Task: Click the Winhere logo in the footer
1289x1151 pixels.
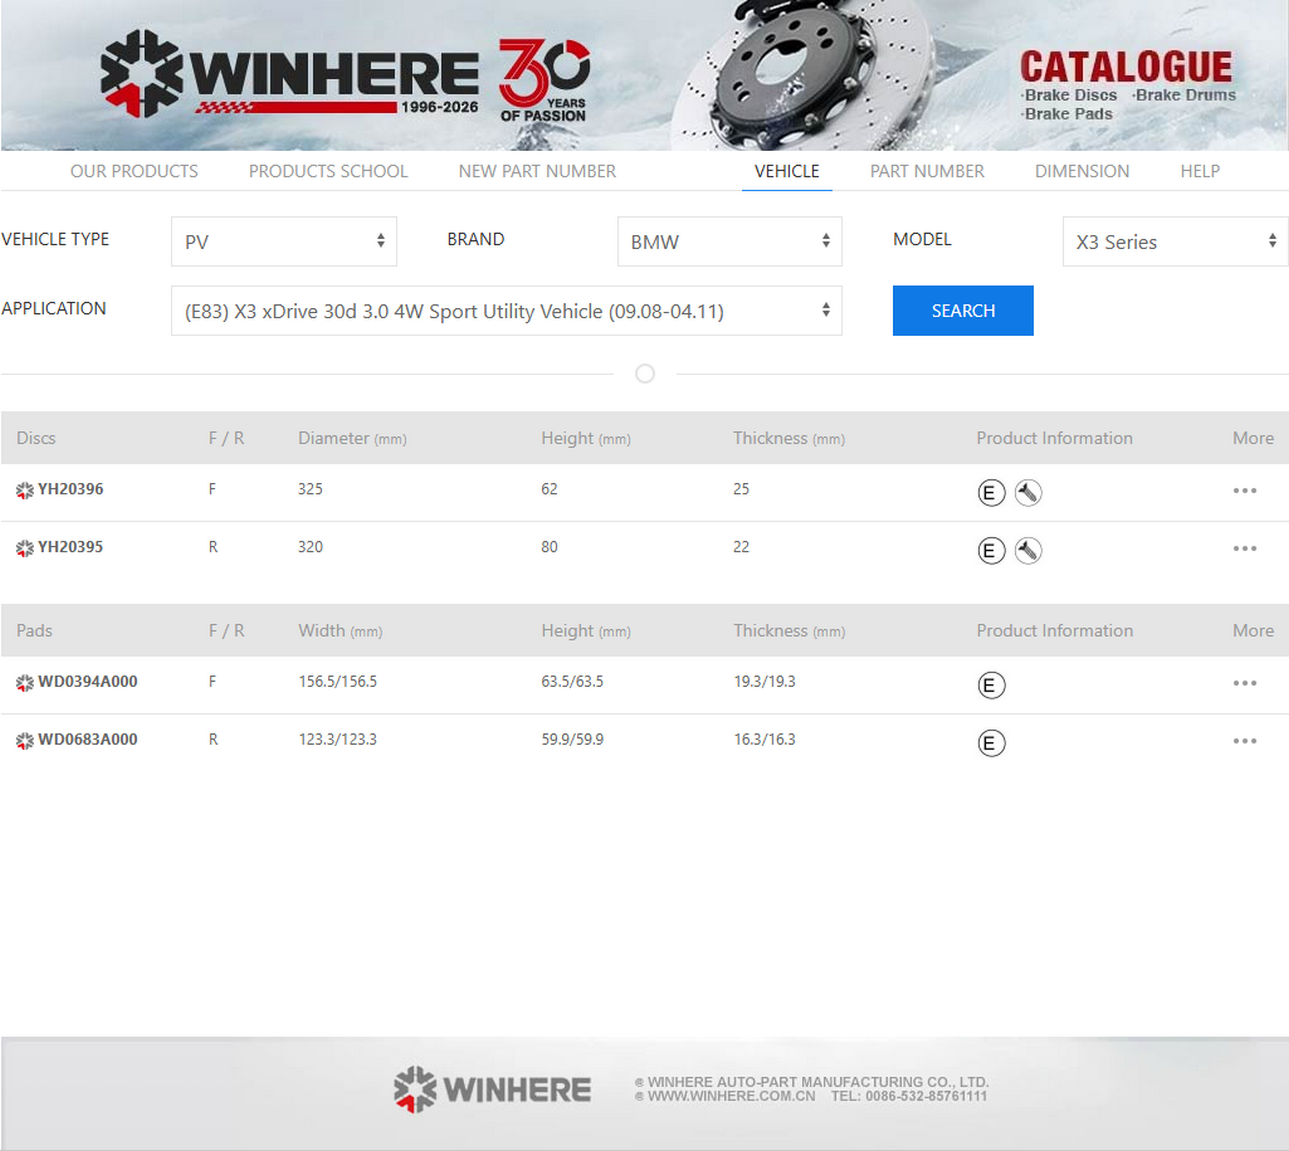Action: [492, 1089]
